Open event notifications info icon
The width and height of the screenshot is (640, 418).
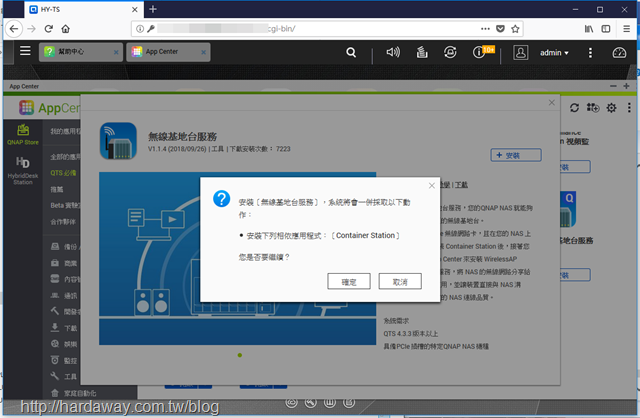click(x=478, y=52)
